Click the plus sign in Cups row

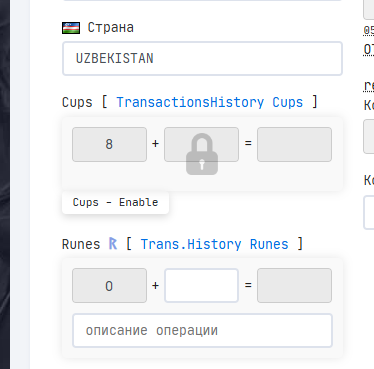(155, 144)
